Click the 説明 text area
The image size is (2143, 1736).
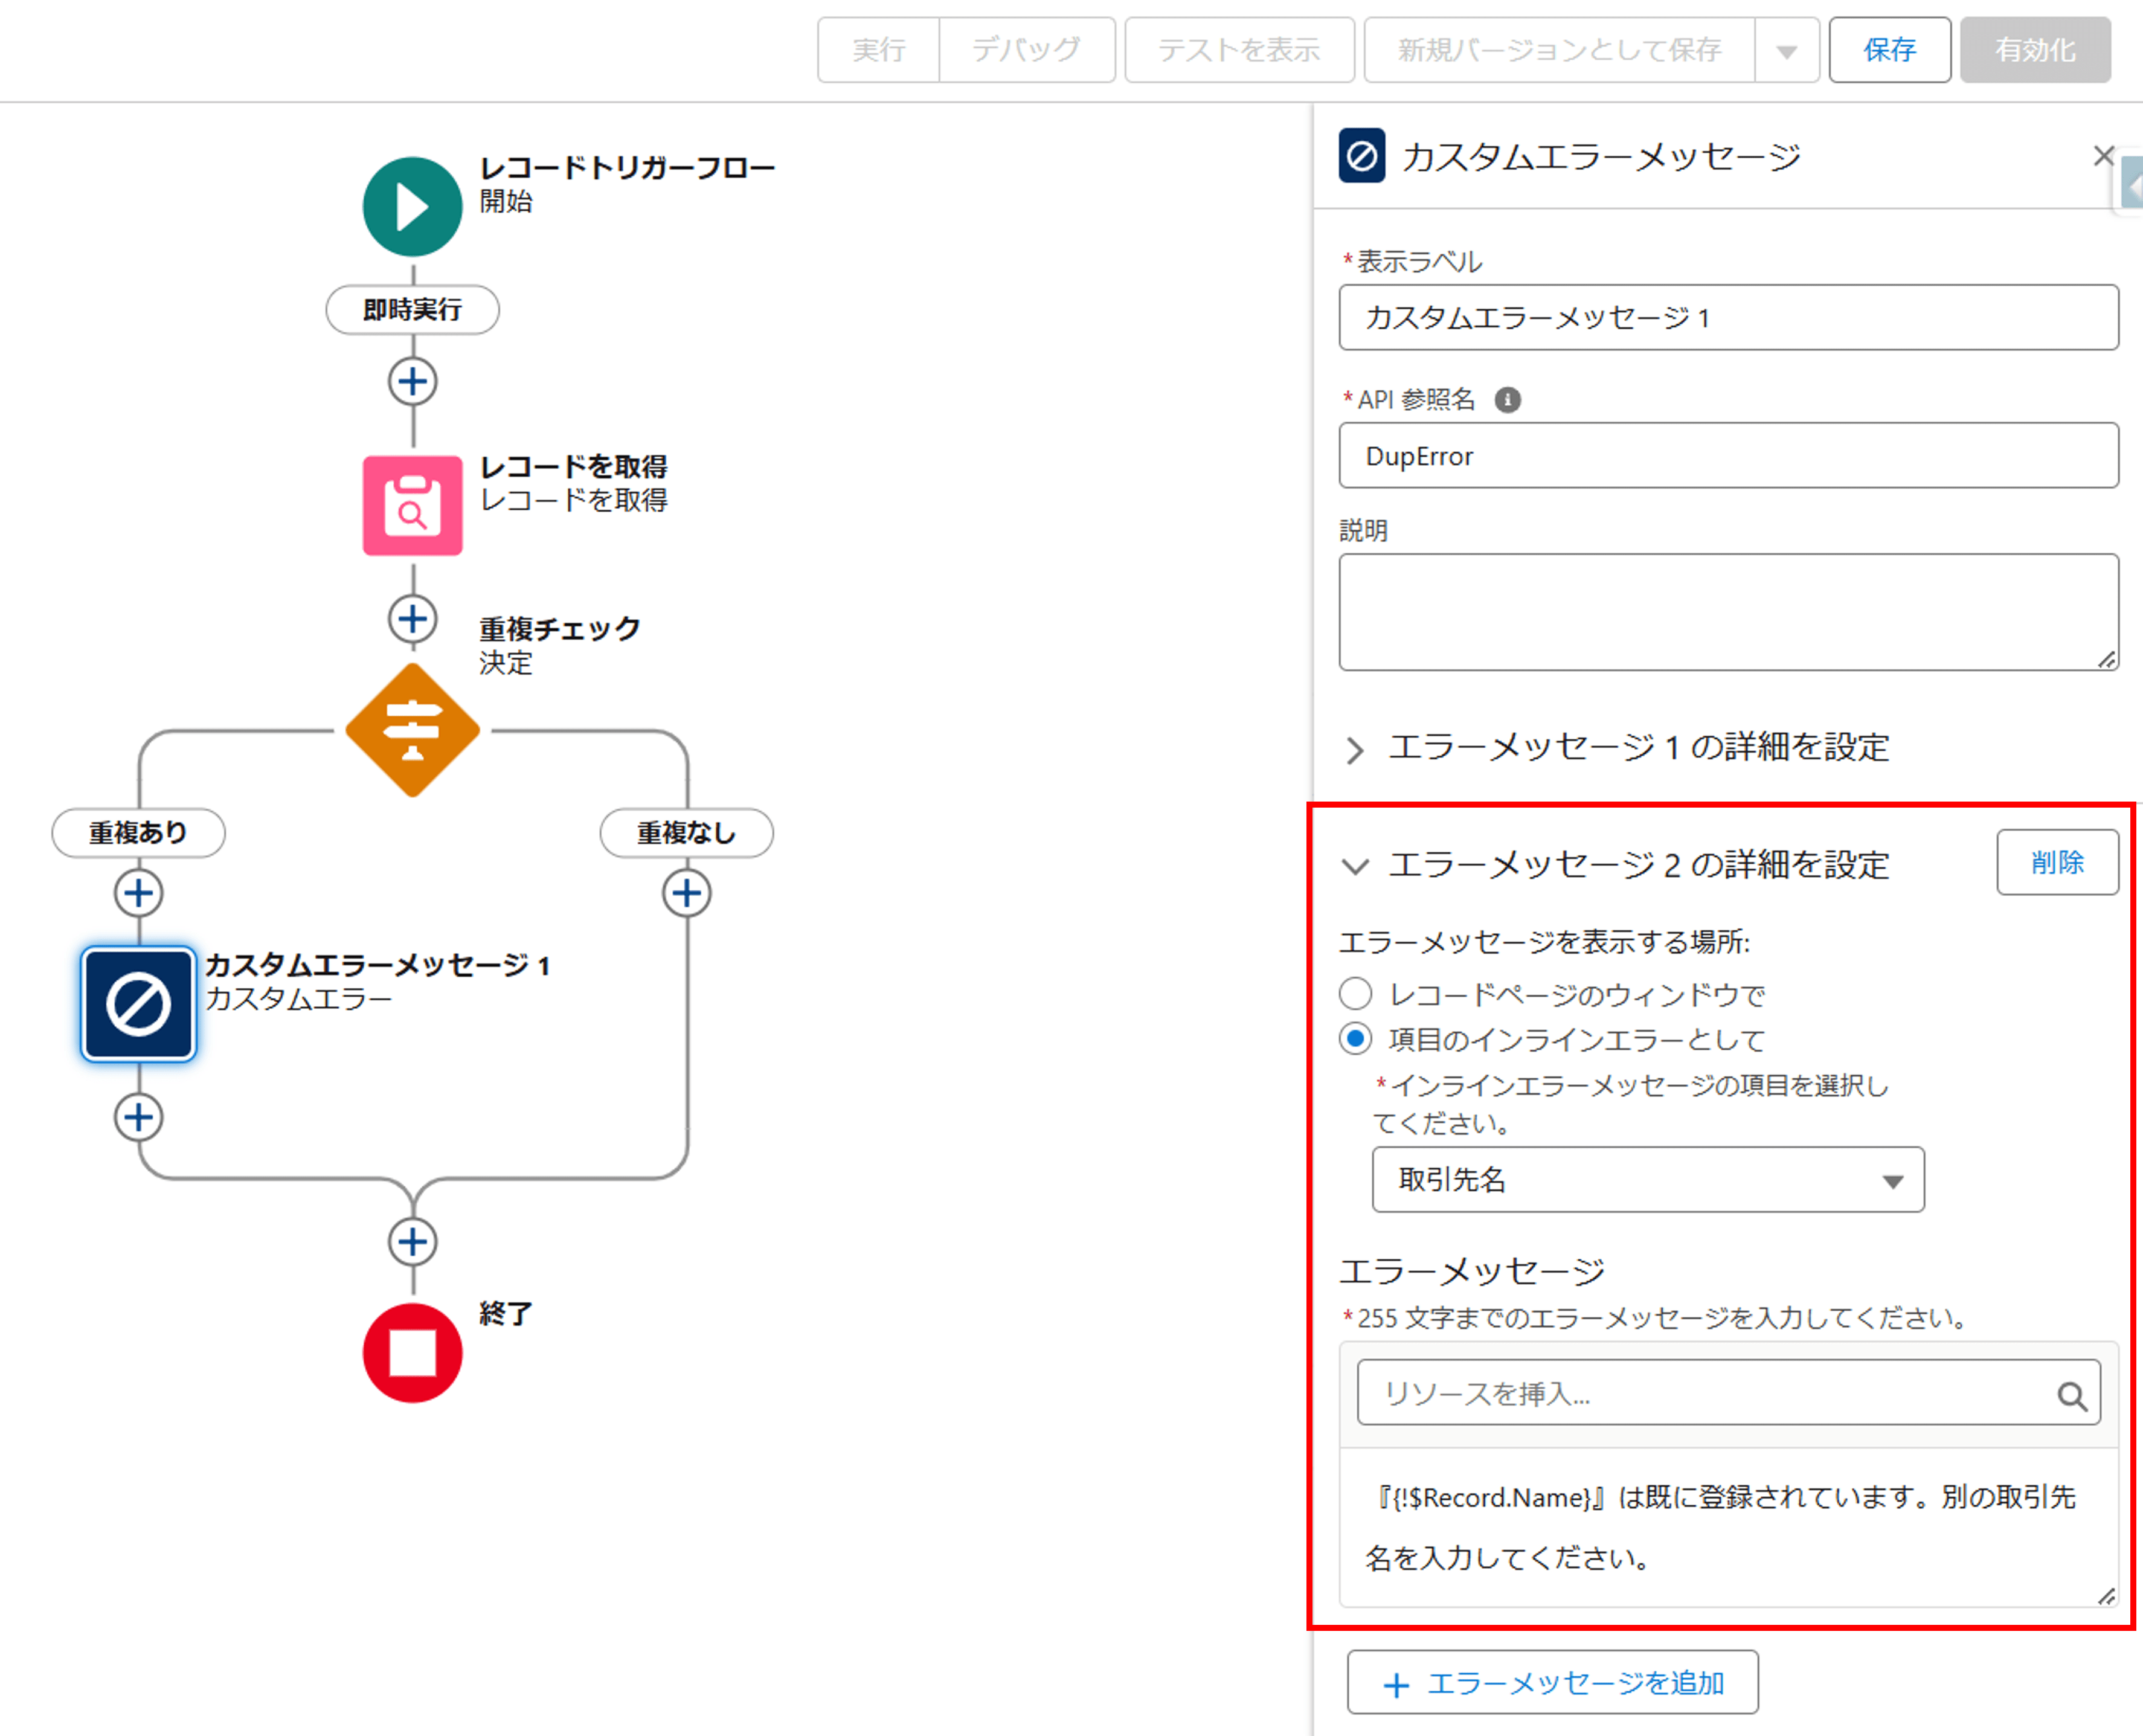[1728, 612]
